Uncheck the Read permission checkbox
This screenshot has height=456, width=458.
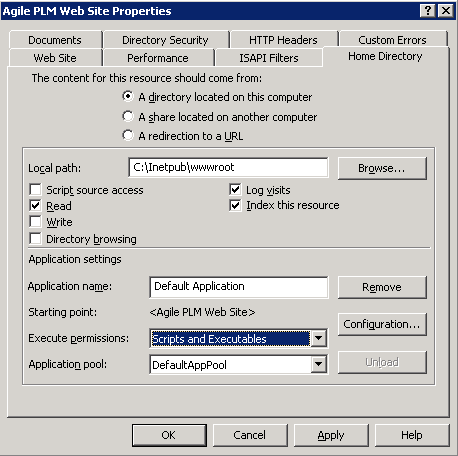click(x=35, y=206)
